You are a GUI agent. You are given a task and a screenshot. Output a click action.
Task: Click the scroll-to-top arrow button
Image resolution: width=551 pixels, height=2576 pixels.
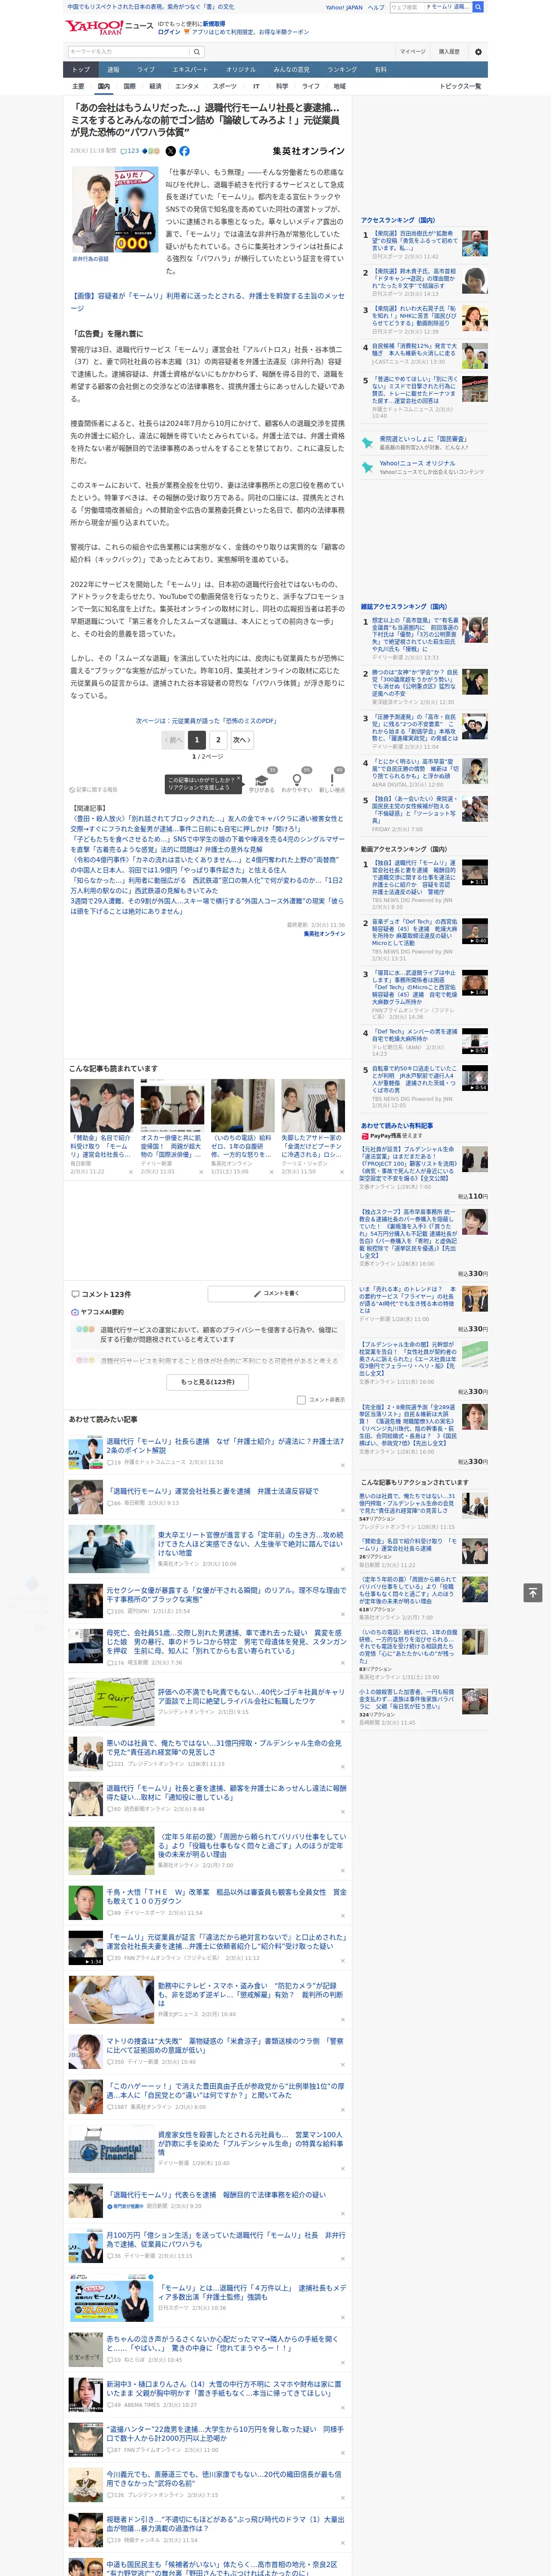[x=533, y=1592]
